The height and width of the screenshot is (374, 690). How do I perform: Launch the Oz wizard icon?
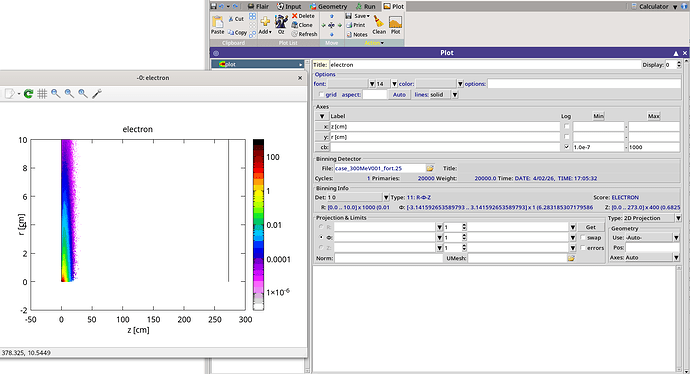[x=281, y=21]
